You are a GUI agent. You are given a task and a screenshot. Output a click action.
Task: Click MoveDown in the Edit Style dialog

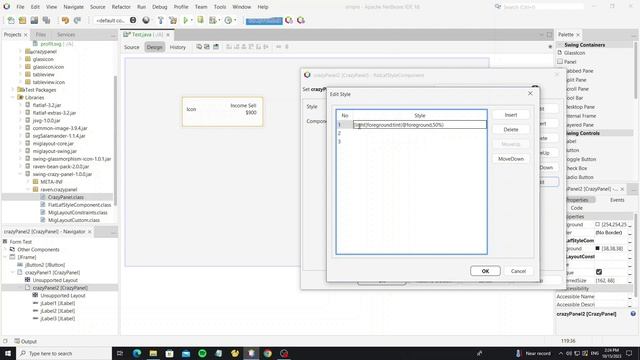point(511,159)
